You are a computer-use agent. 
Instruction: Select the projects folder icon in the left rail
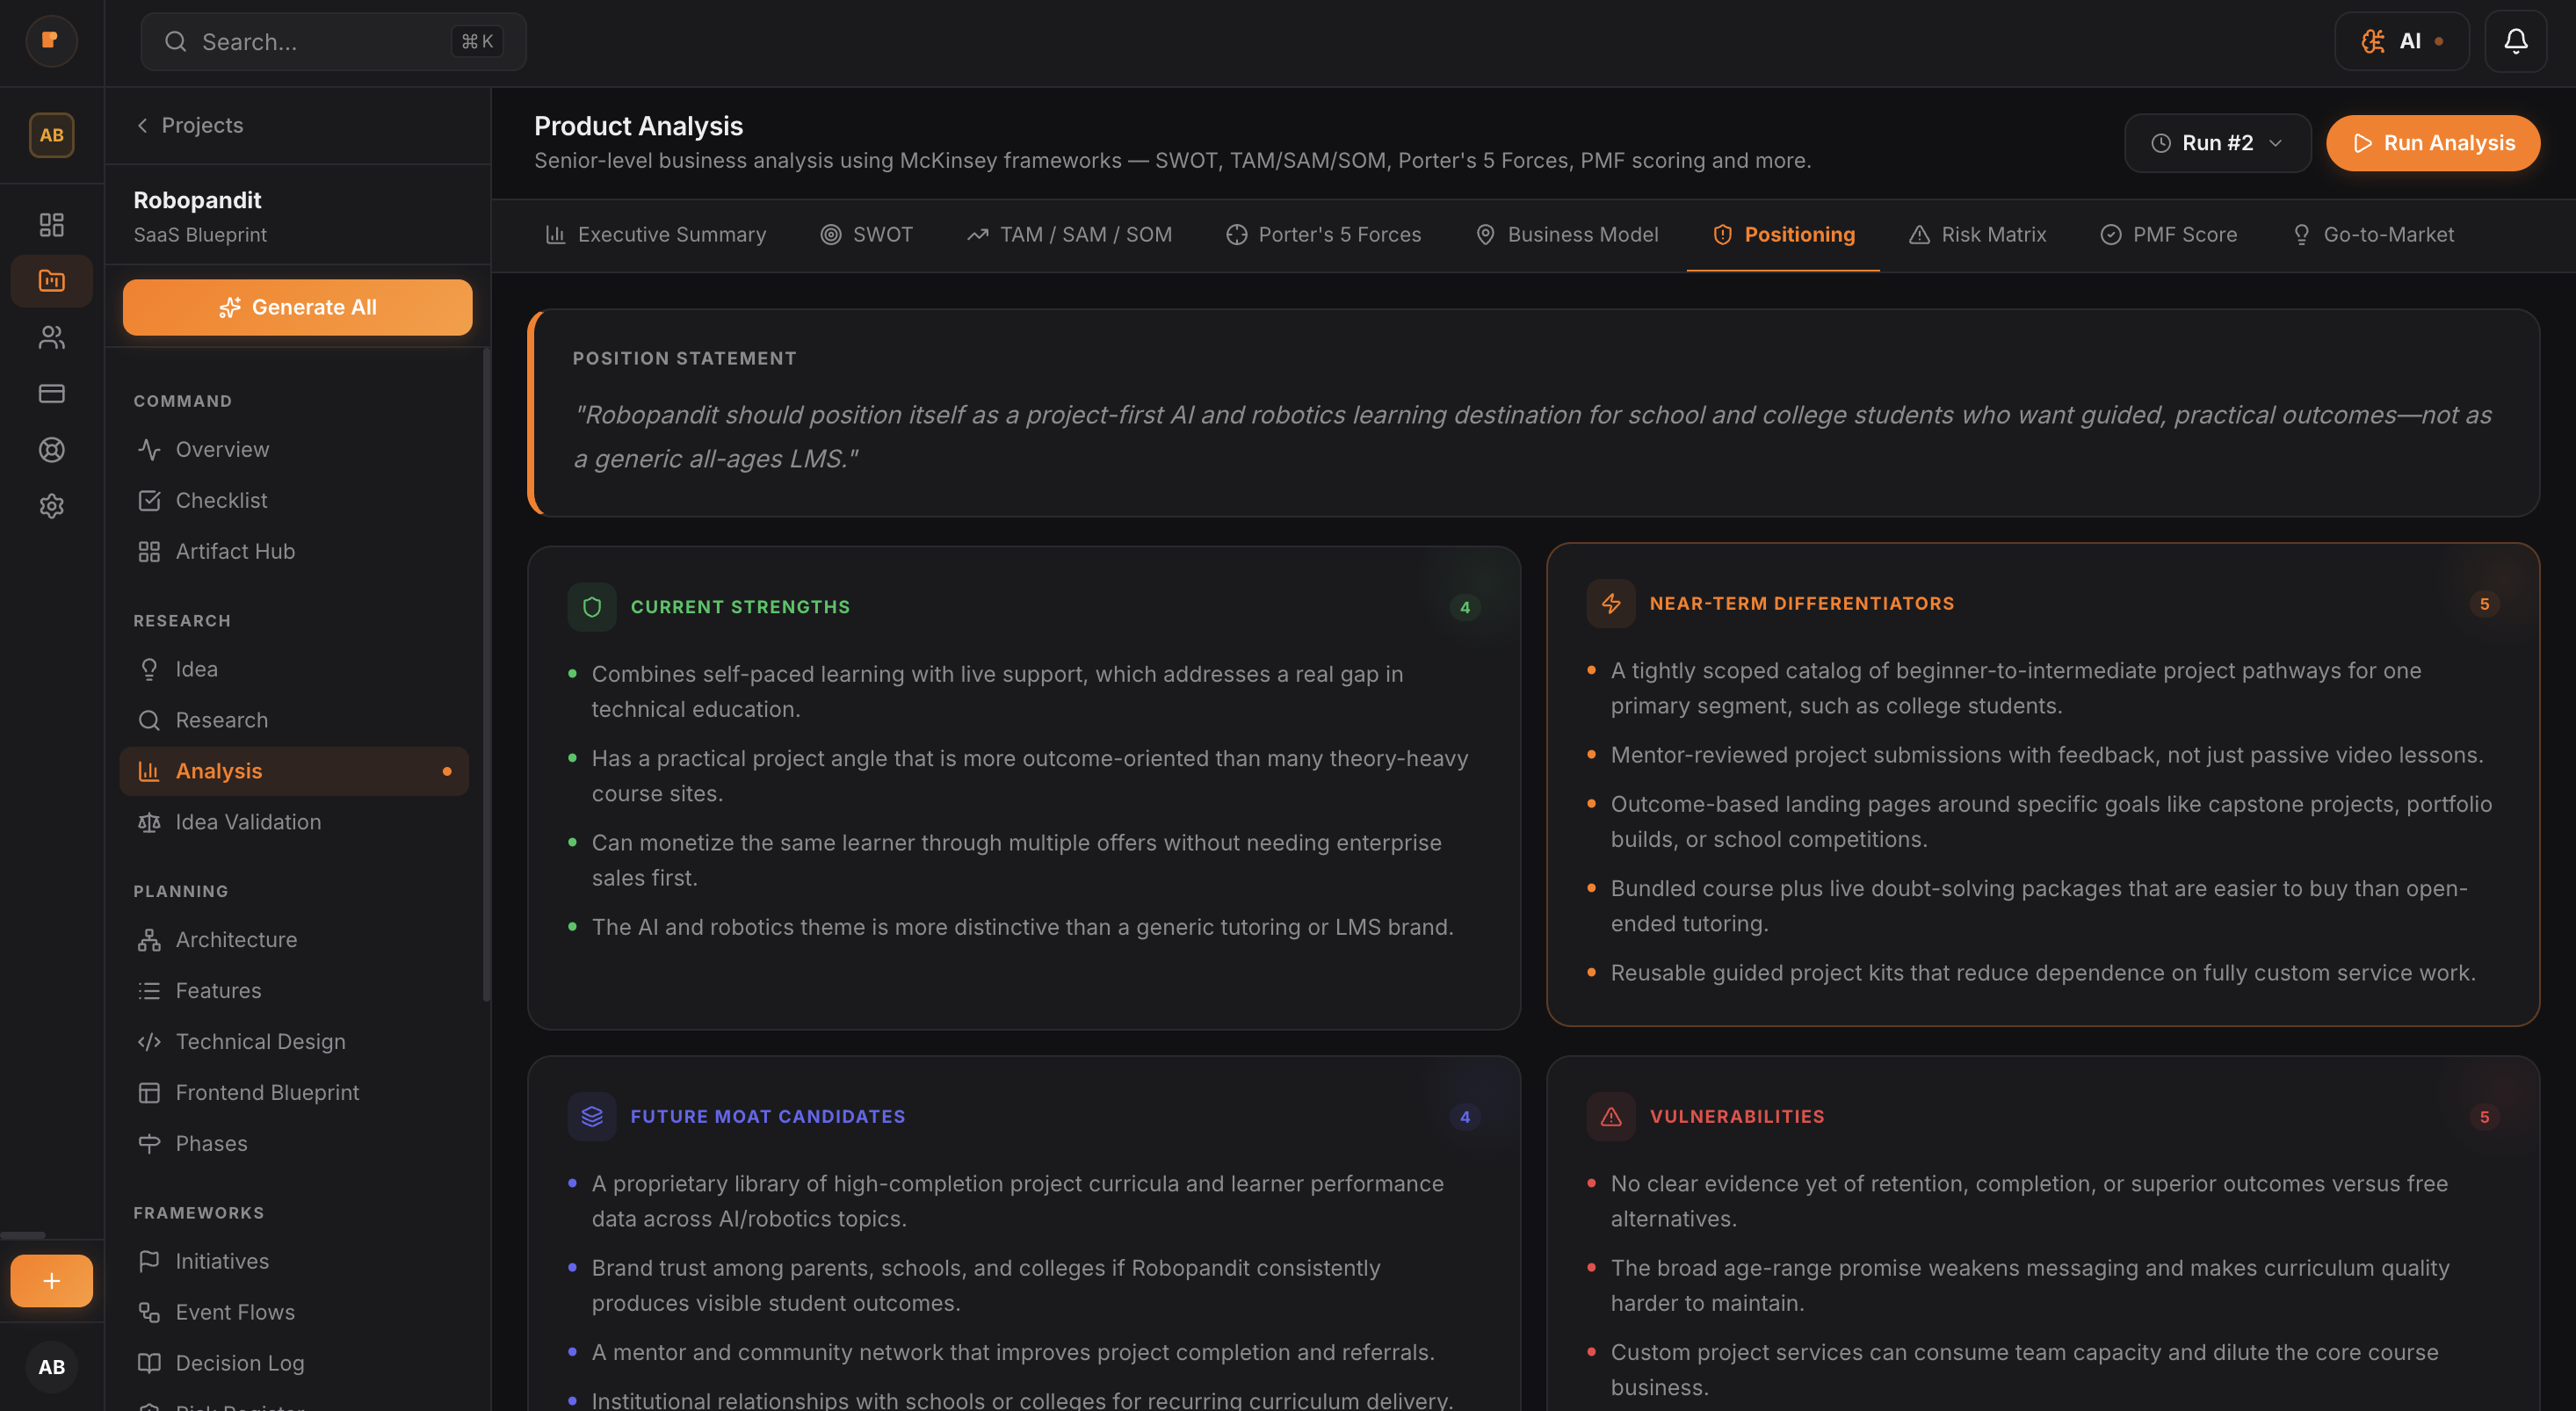pos(51,281)
